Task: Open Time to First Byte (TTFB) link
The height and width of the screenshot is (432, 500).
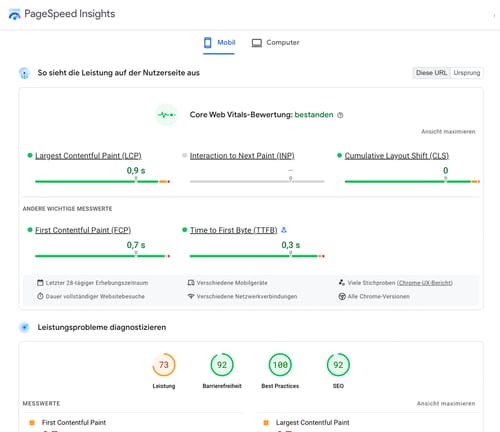Action: [x=233, y=230]
